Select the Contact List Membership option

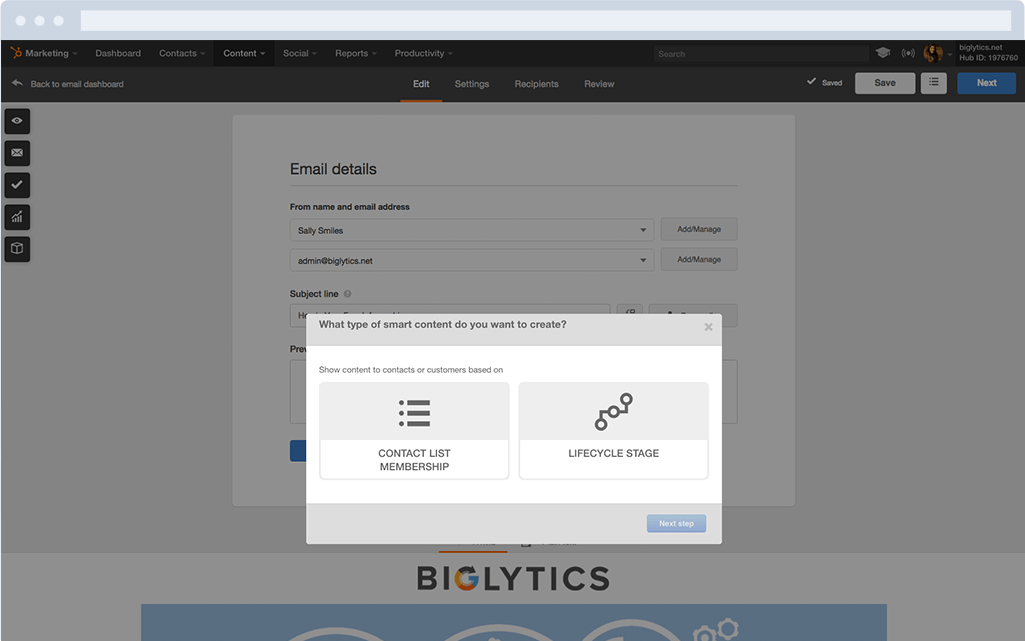[x=414, y=430]
